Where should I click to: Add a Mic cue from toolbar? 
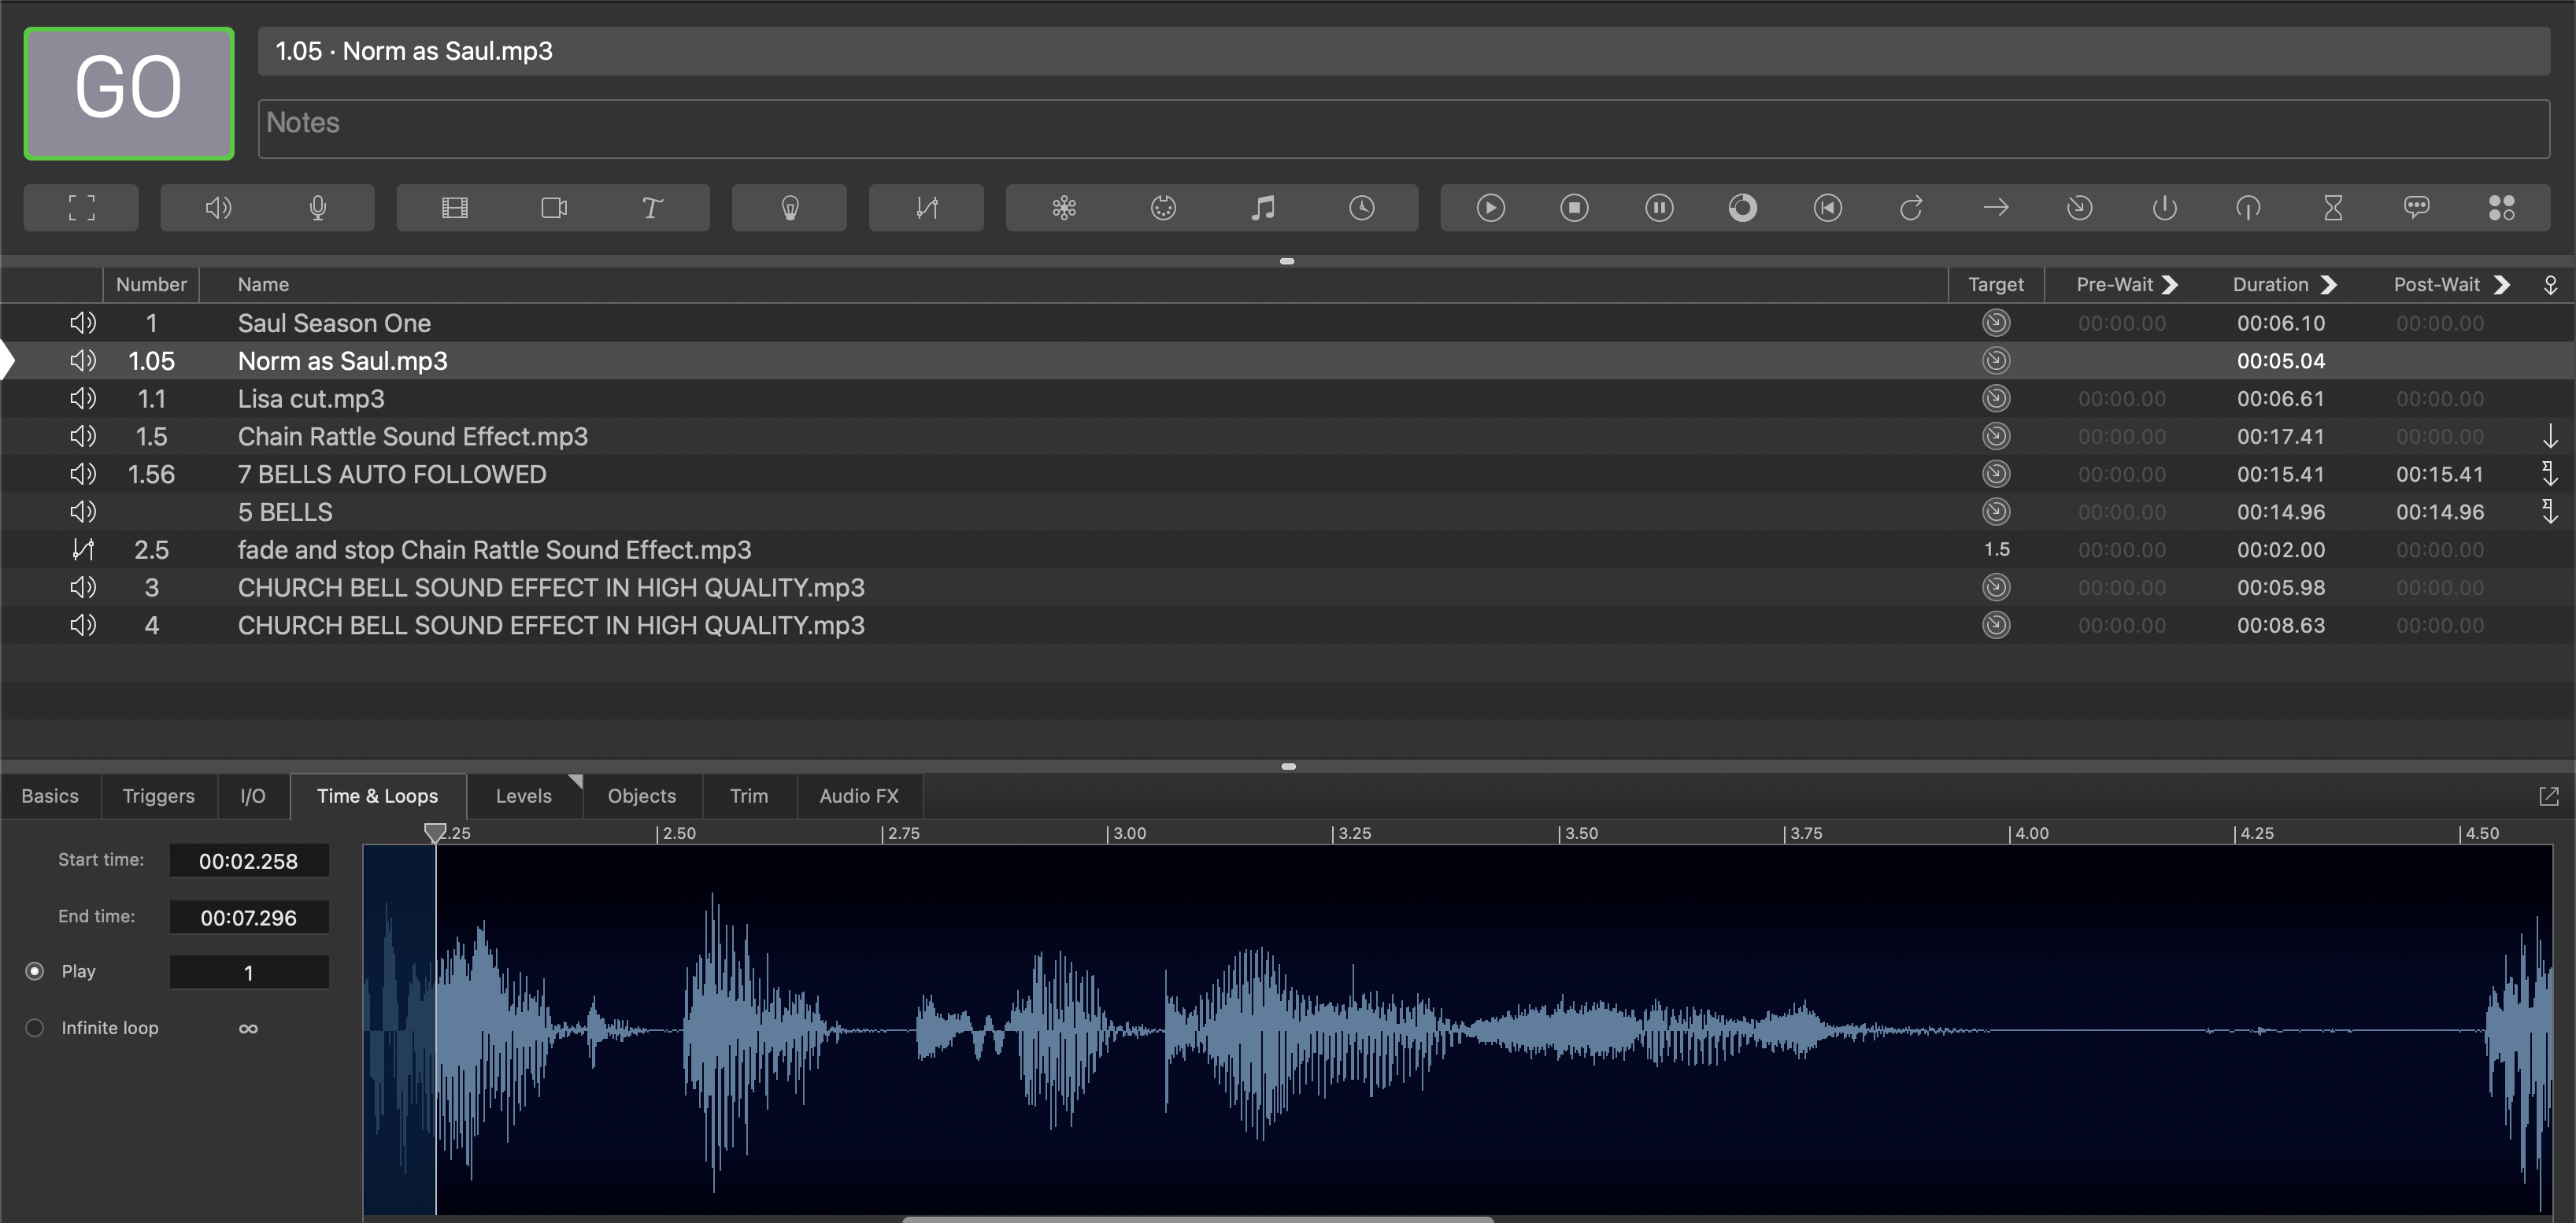click(318, 207)
